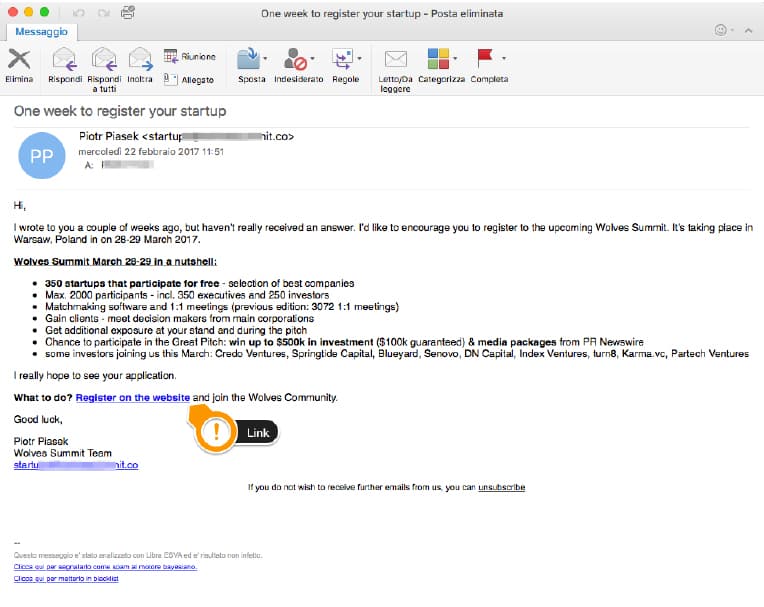Viewport: 764px width, 607px height.
Task: Click the unsubscribe link
Action: [x=501, y=487]
